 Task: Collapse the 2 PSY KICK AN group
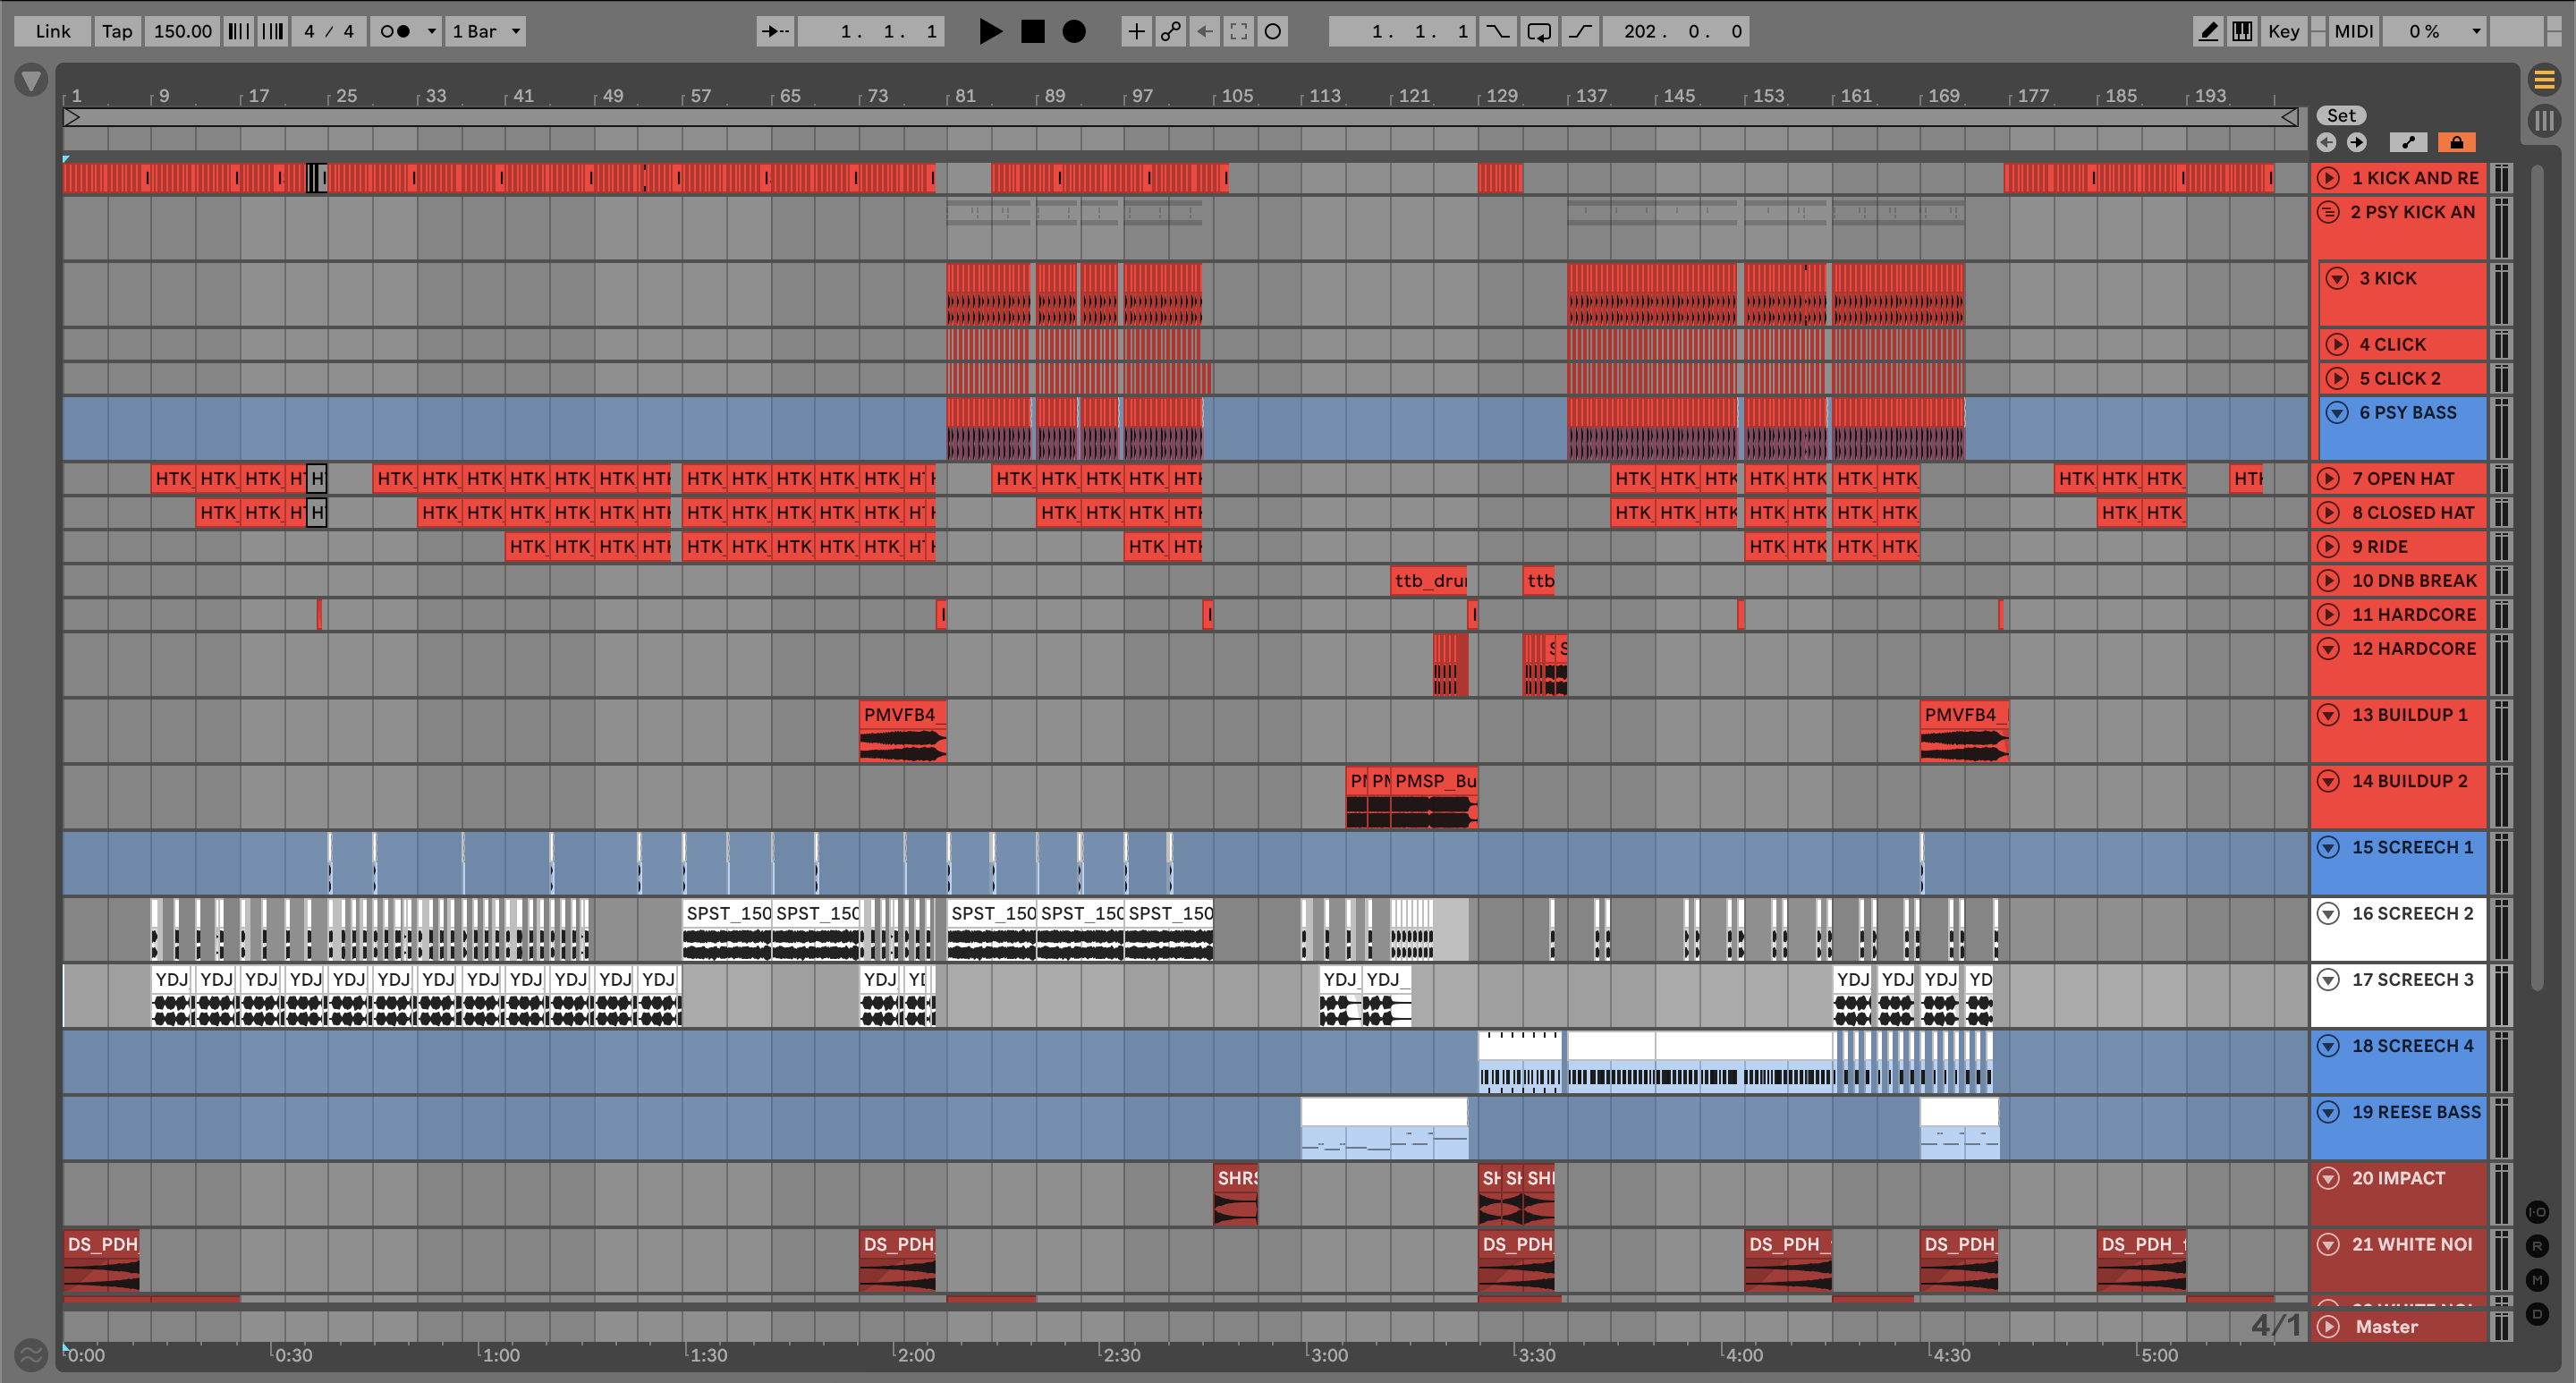point(2329,212)
